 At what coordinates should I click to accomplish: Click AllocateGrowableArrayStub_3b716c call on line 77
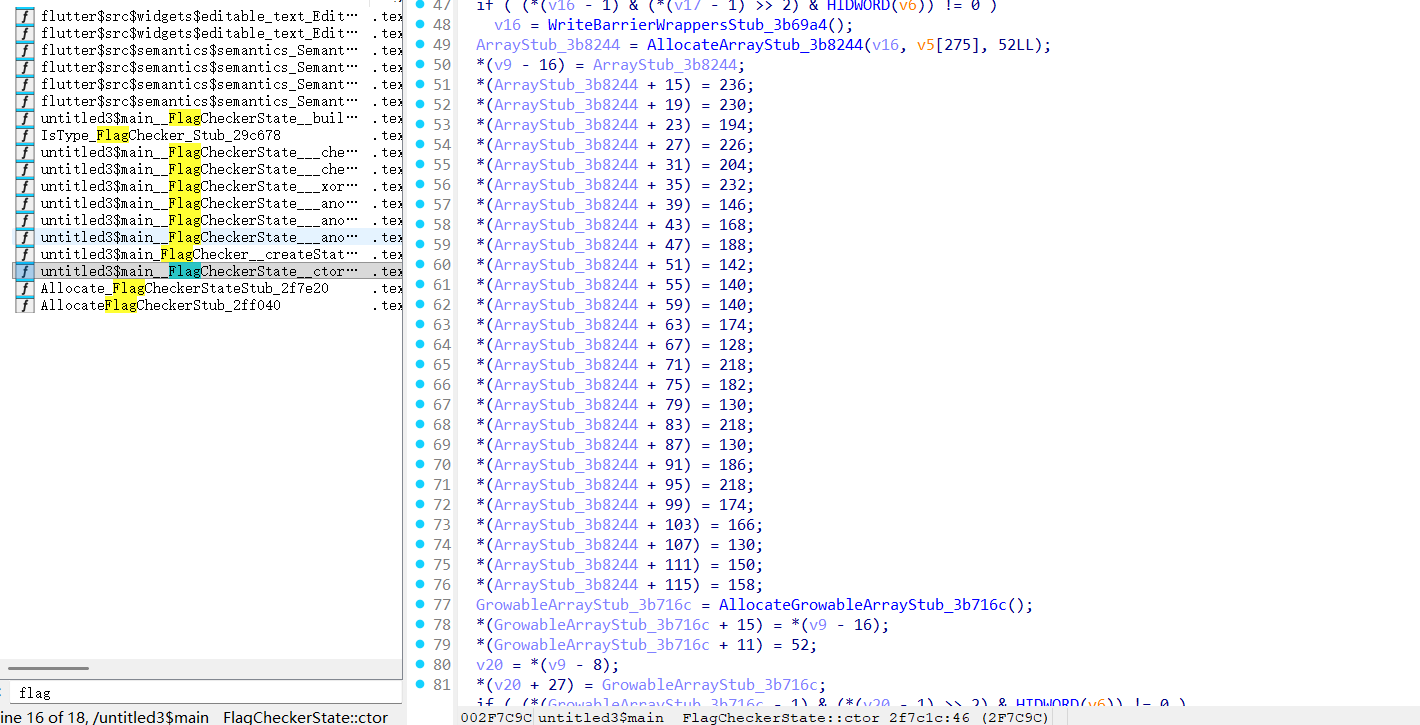click(864, 605)
